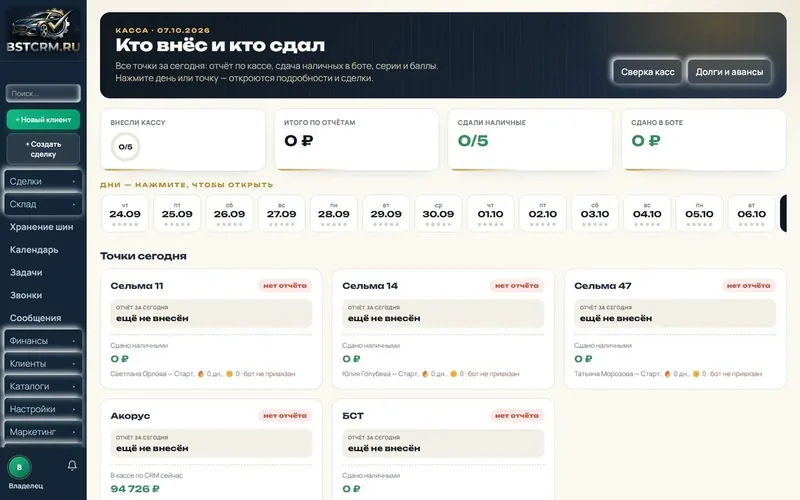Select day 30.09
Viewport: 800px width, 500px height.
438,214
